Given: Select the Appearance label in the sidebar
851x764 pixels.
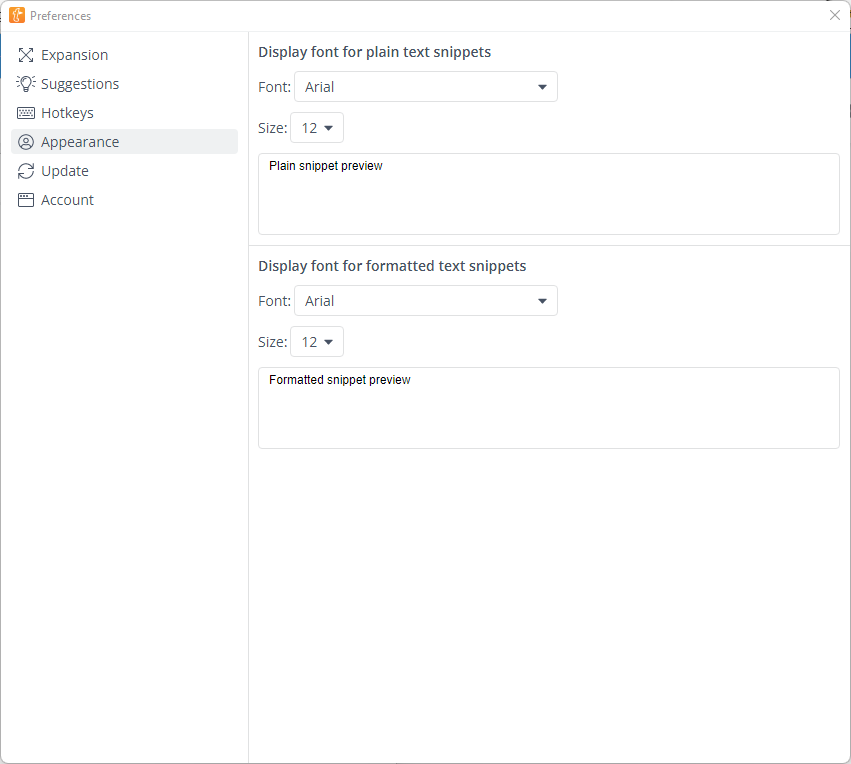Looking at the screenshot, I should (x=80, y=142).
